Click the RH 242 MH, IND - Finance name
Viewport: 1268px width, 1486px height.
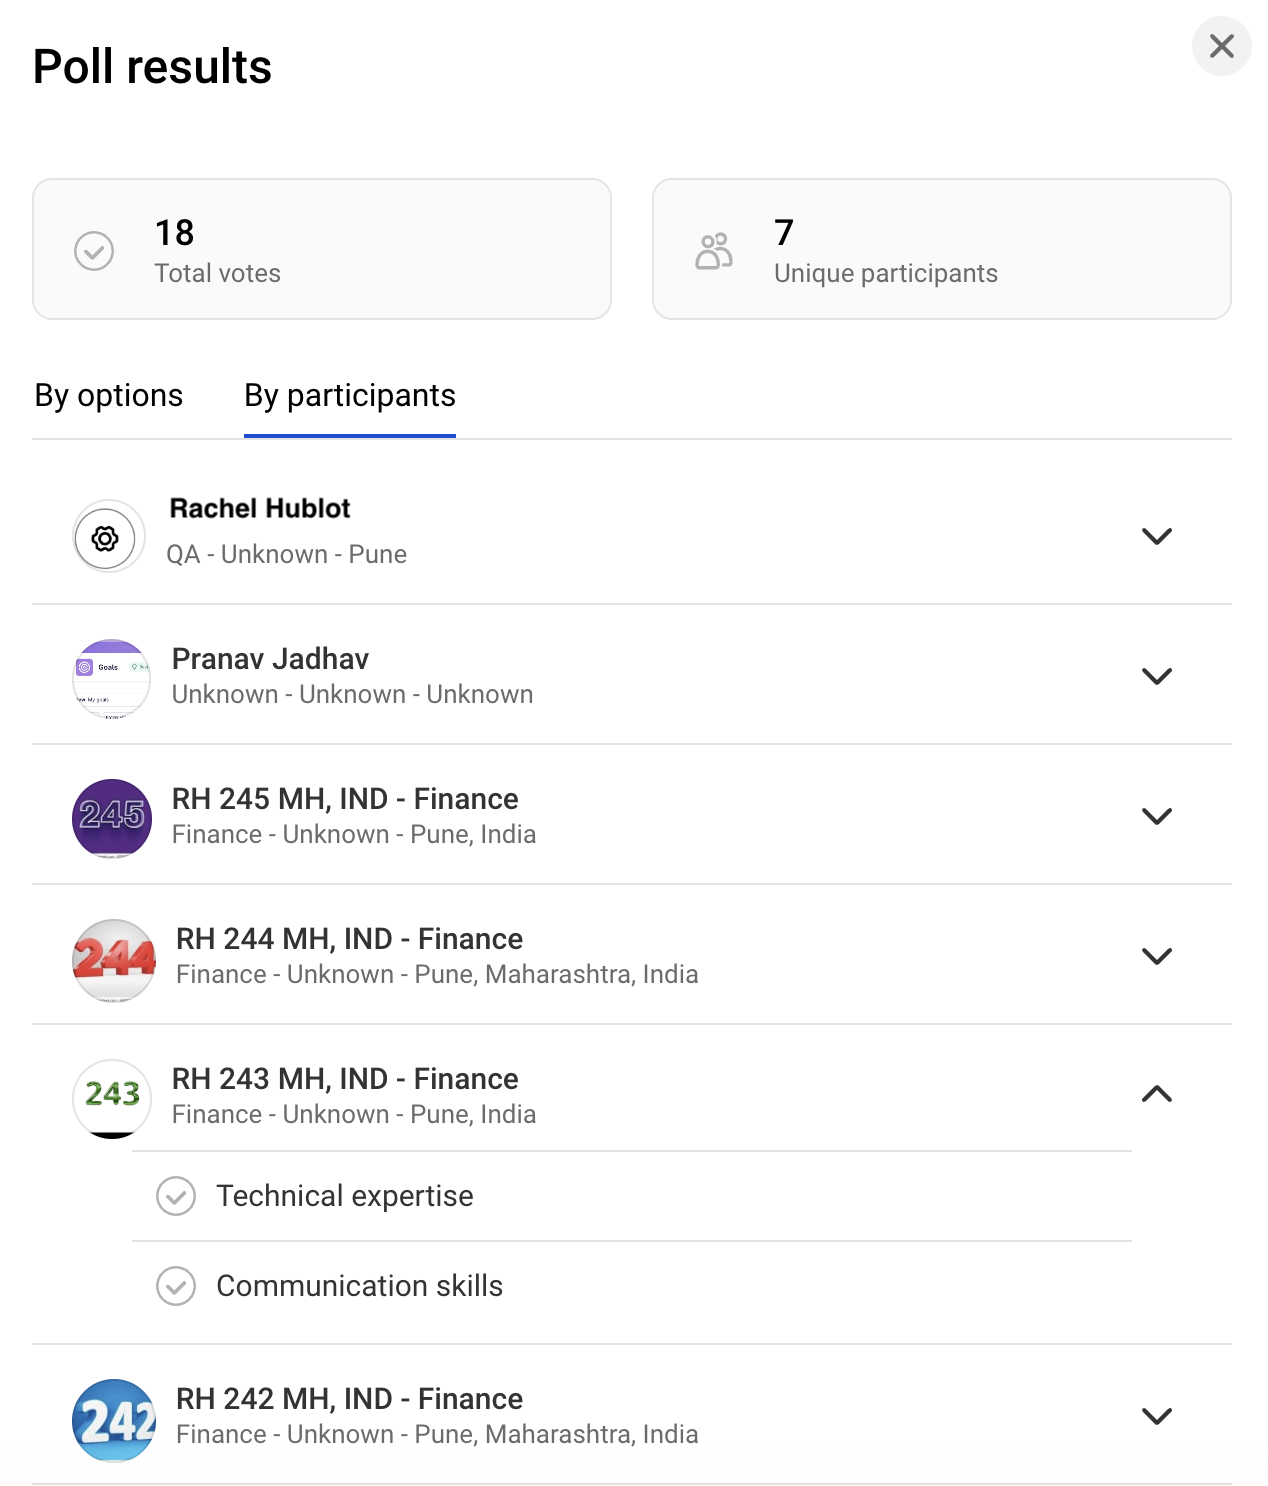point(349,1399)
